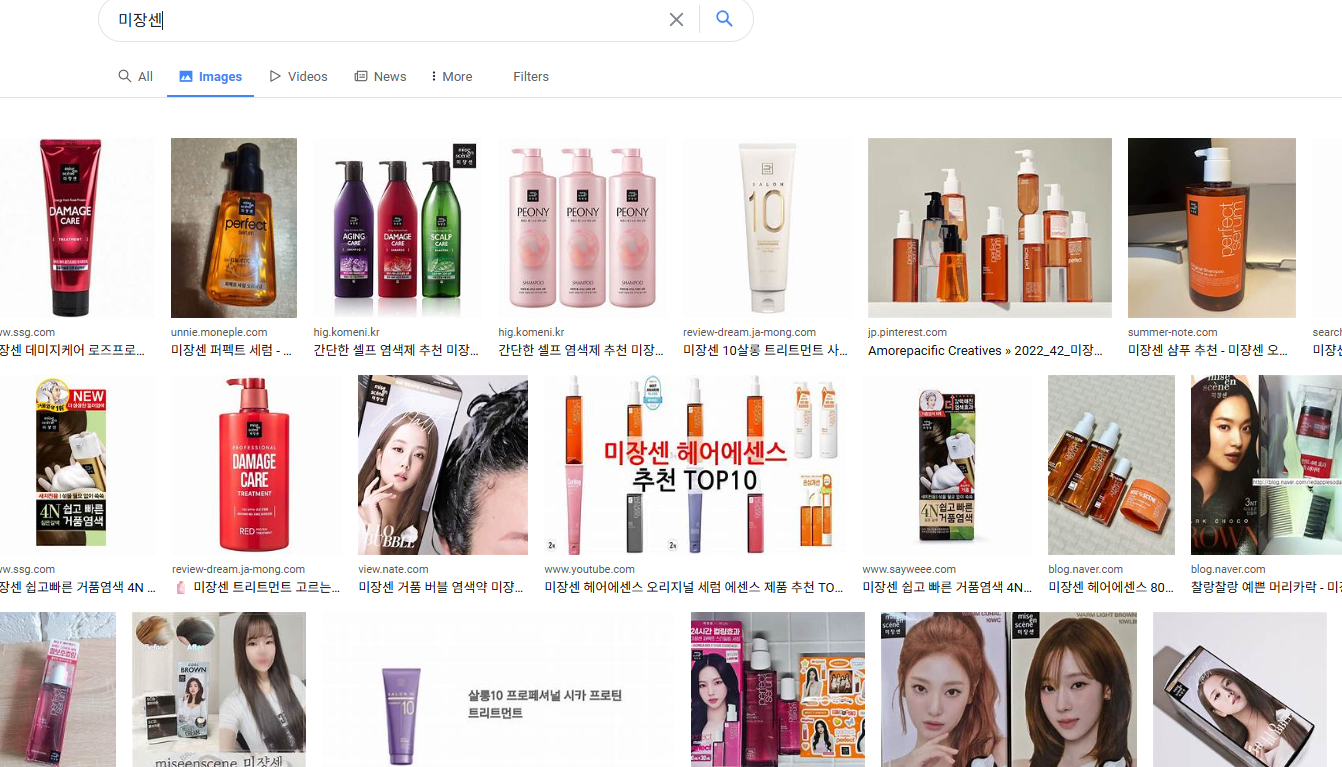Open the 'Amorepacific Creatives » 2022_42' title
The width and height of the screenshot is (1342, 767).
985,351
